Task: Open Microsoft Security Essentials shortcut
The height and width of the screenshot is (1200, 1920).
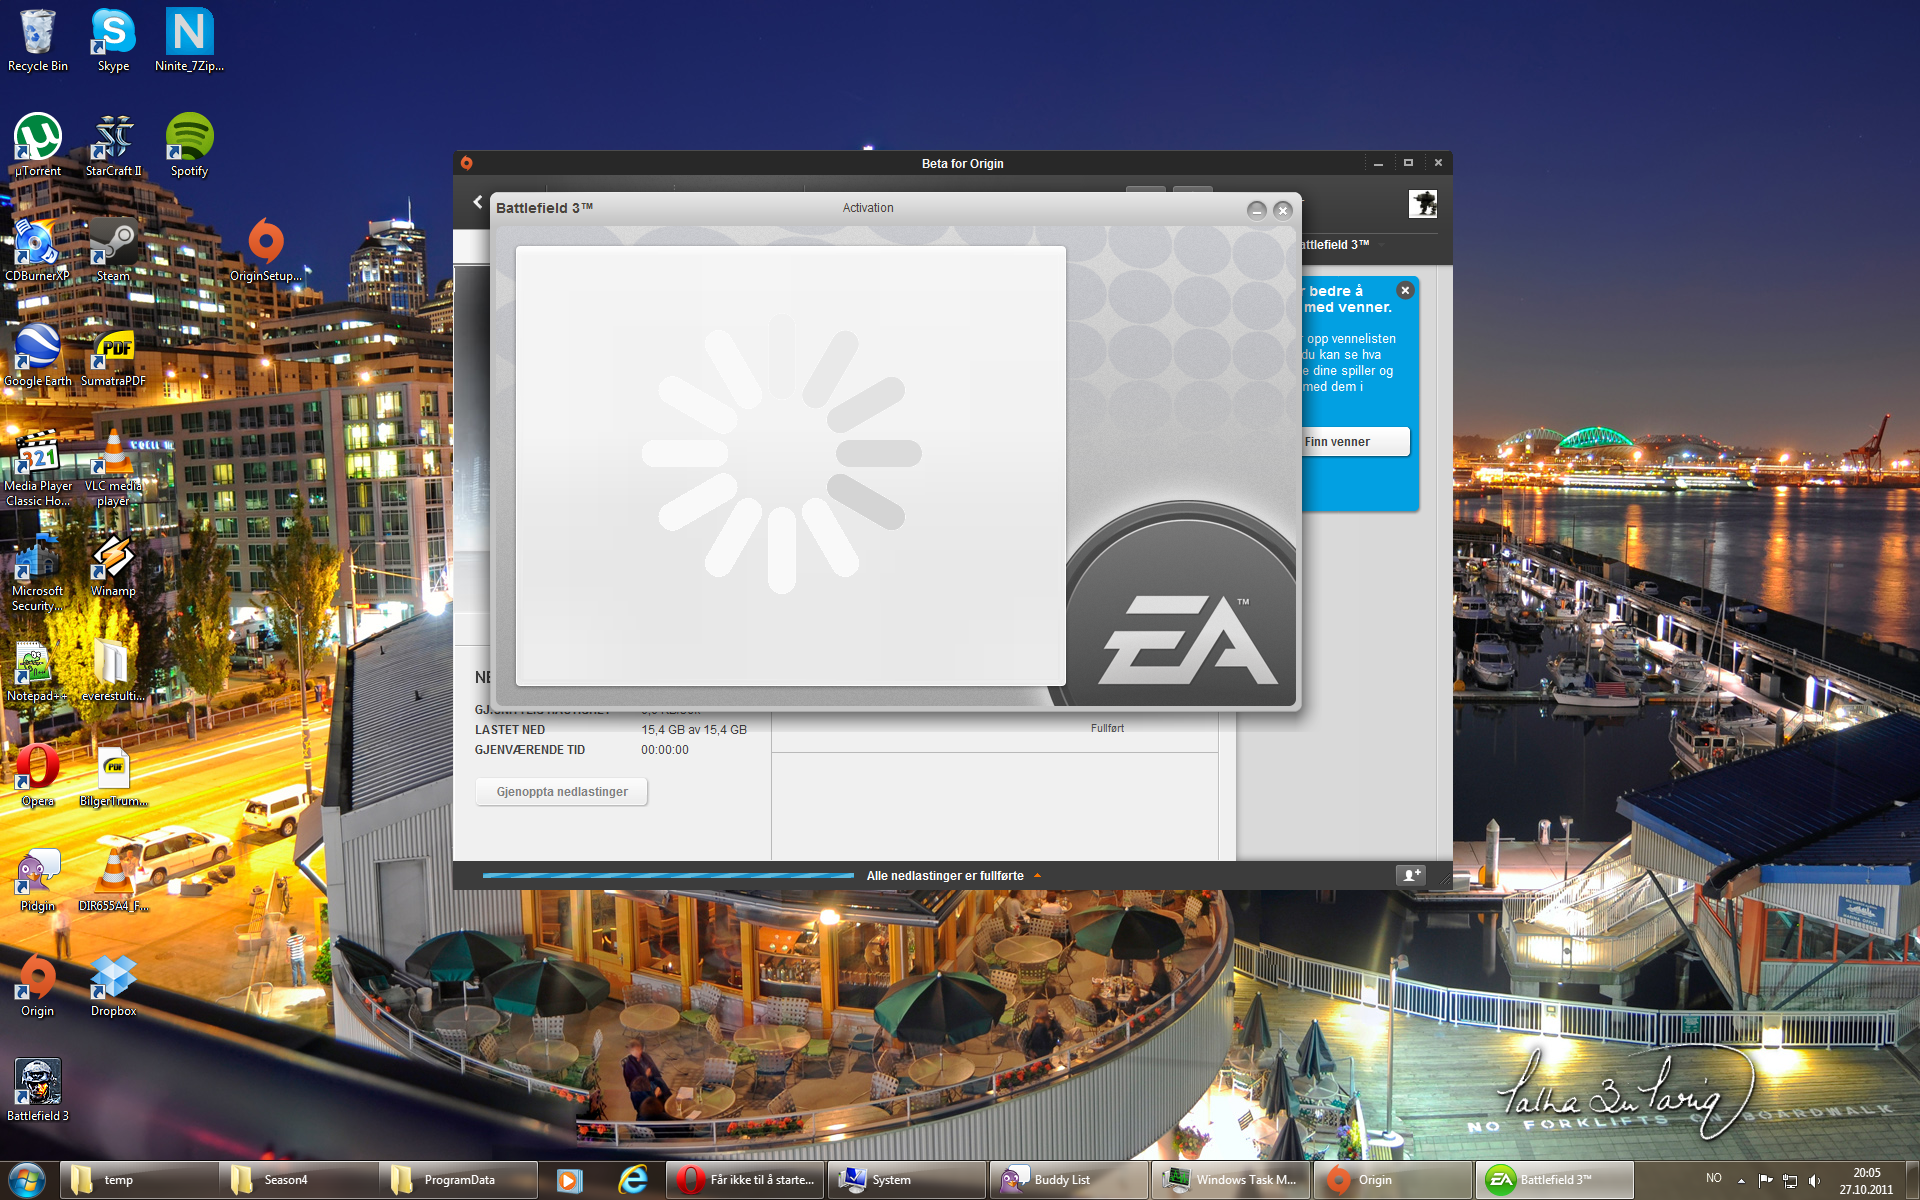Action: tap(38, 572)
